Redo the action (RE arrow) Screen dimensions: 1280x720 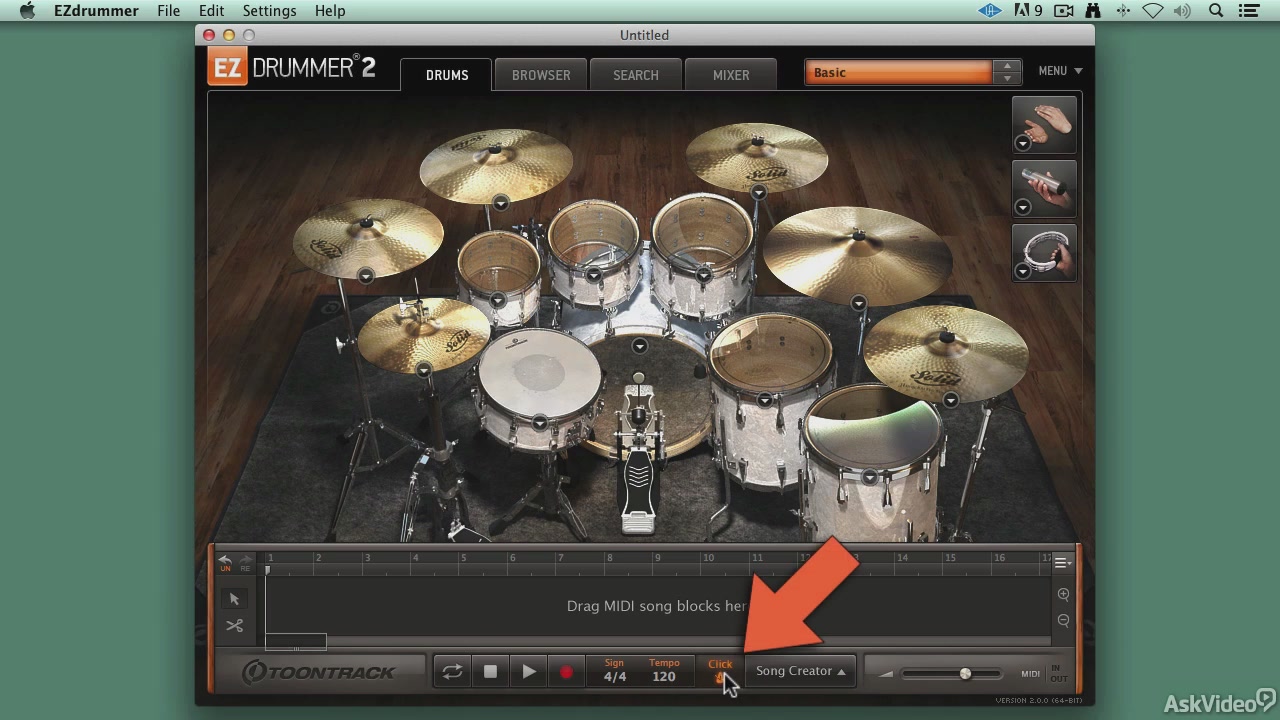tap(245, 562)
